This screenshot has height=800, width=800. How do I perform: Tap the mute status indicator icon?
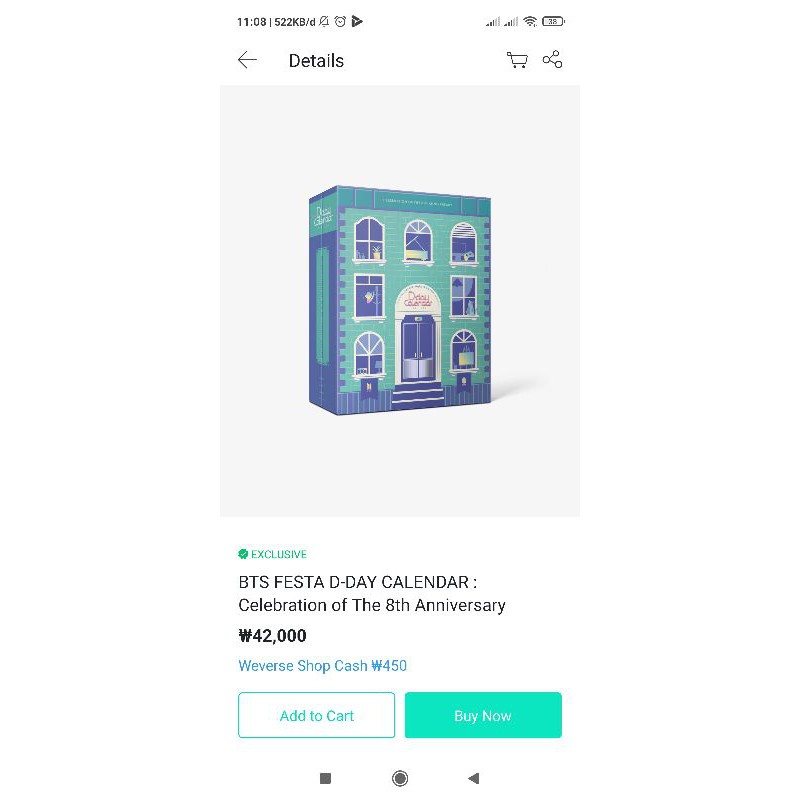click(x=323, y=21)
